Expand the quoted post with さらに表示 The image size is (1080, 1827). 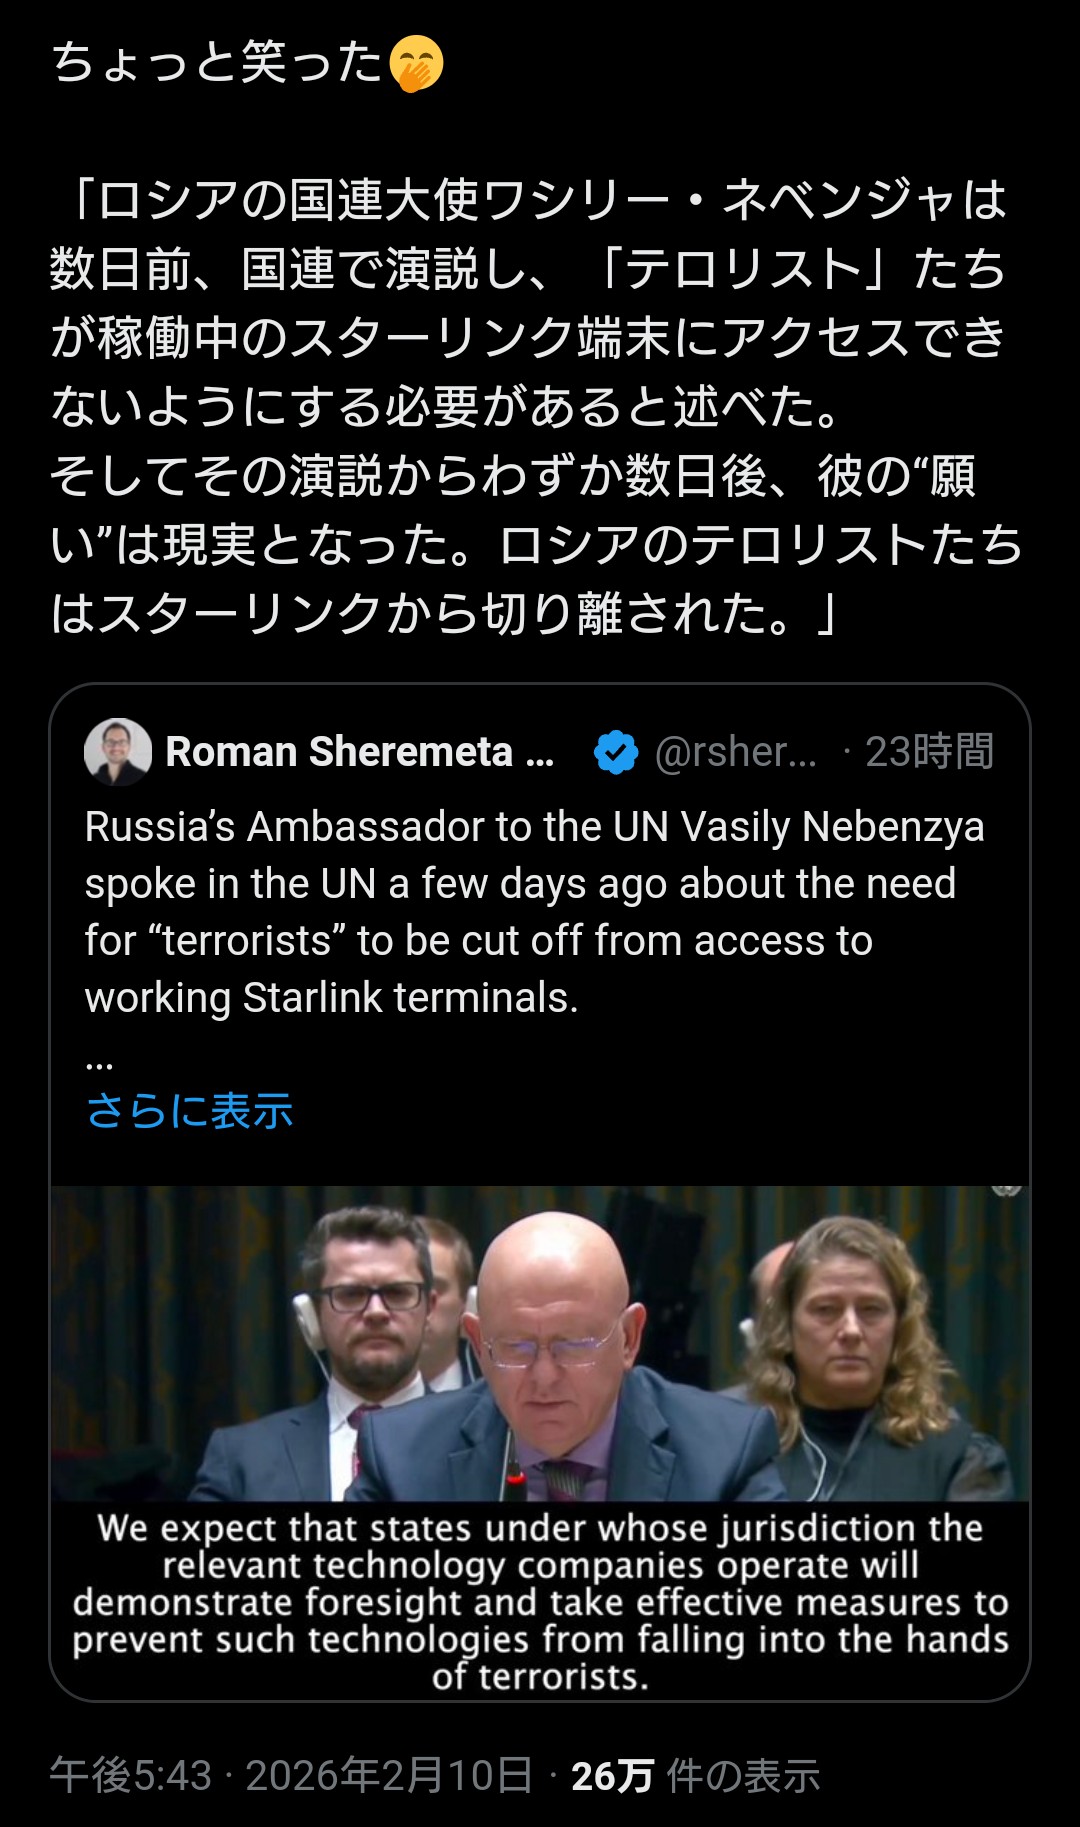(x=189, y=1111)
